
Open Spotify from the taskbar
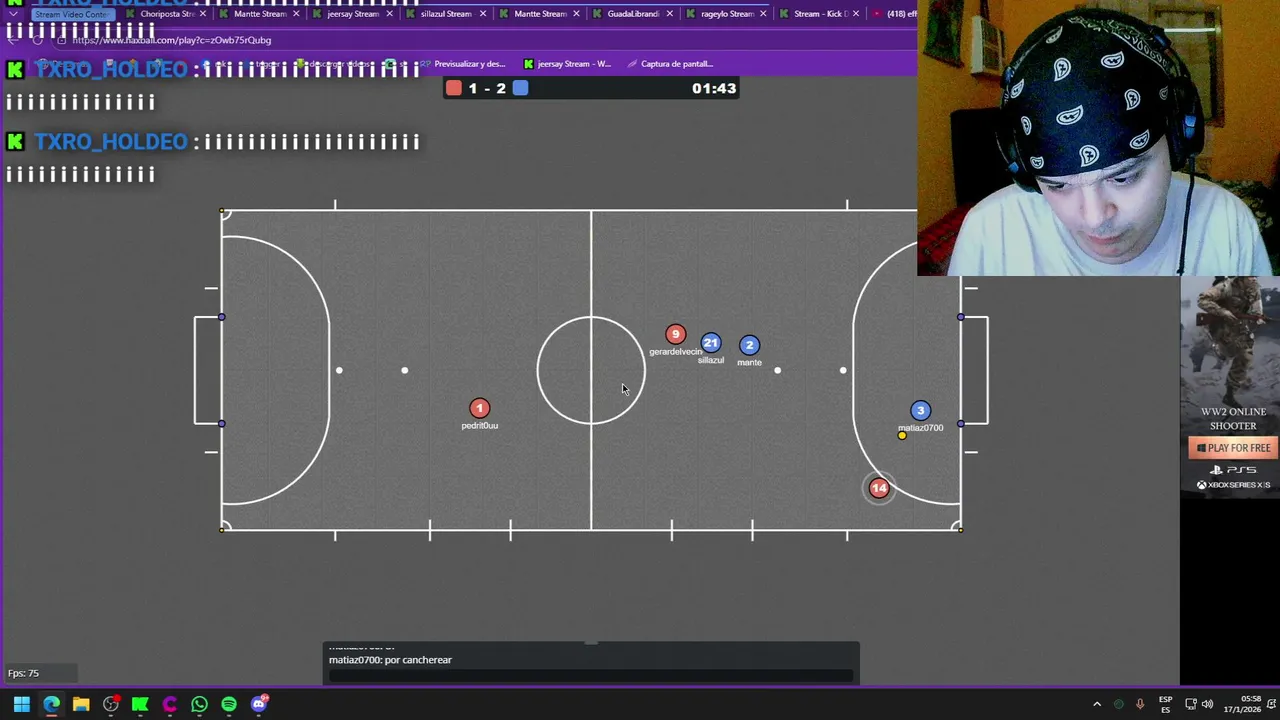pyautogui.click(x=229, y=704)
